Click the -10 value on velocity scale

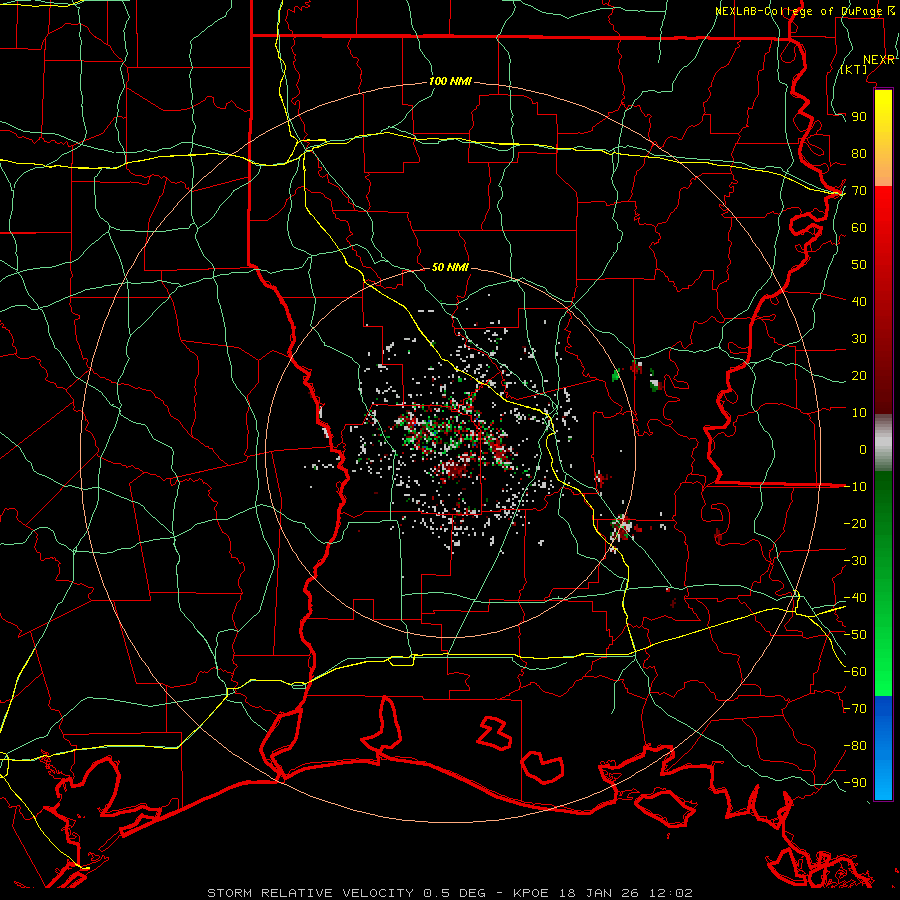[855, 487]
